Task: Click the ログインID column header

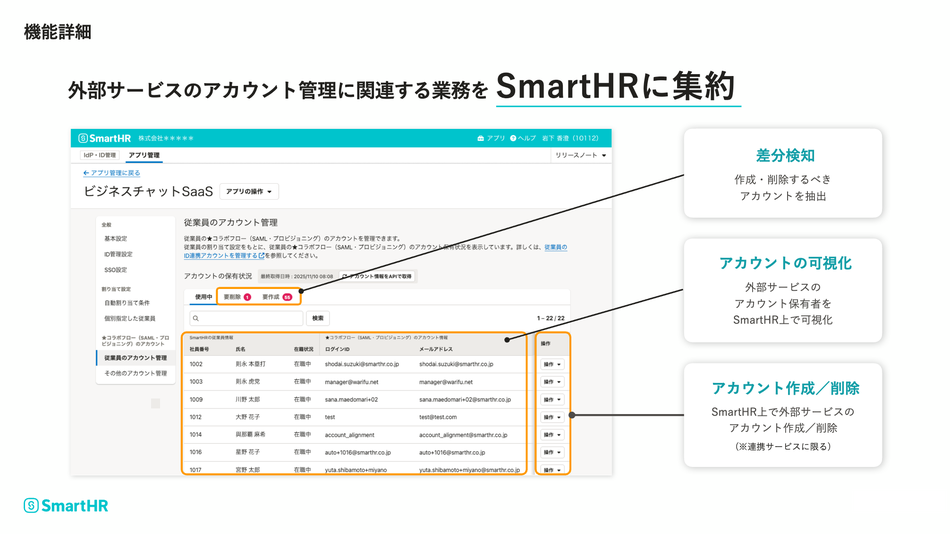Action: point(337,350)
